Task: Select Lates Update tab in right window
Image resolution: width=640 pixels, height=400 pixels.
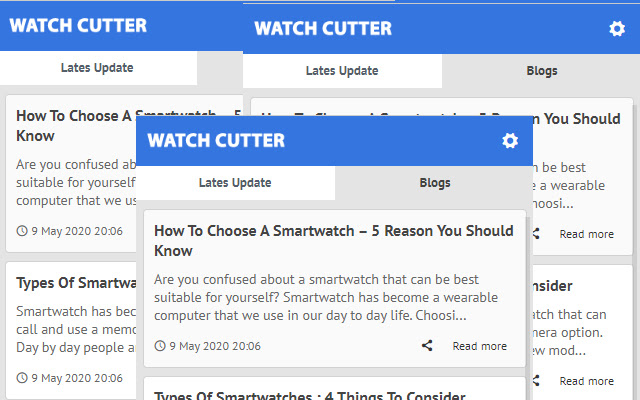Action: (x=342, y=71)
